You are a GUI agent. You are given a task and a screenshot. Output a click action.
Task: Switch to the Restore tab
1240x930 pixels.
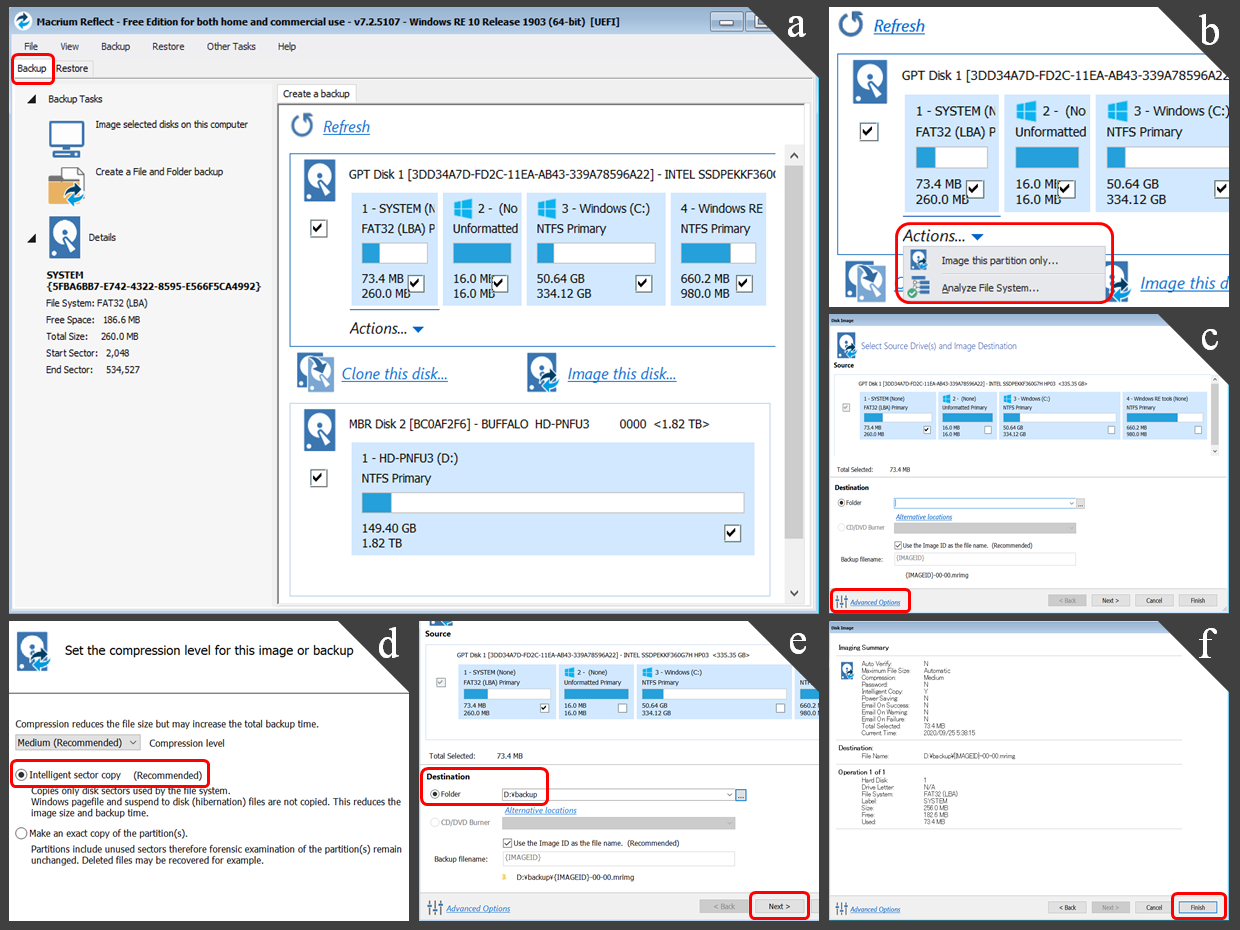[x=72, y=68]
